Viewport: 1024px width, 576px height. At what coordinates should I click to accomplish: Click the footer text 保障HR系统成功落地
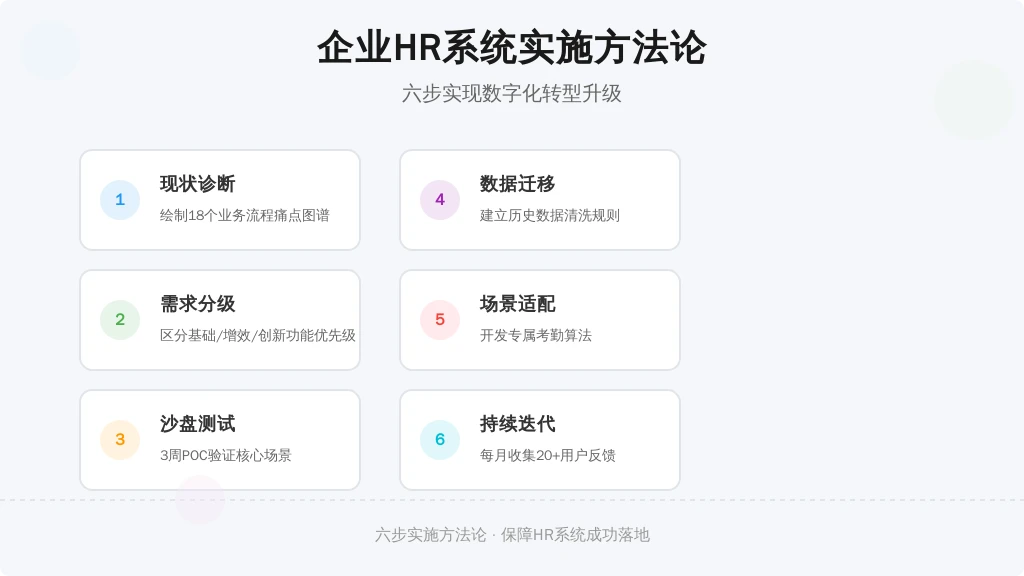(575, 535)
